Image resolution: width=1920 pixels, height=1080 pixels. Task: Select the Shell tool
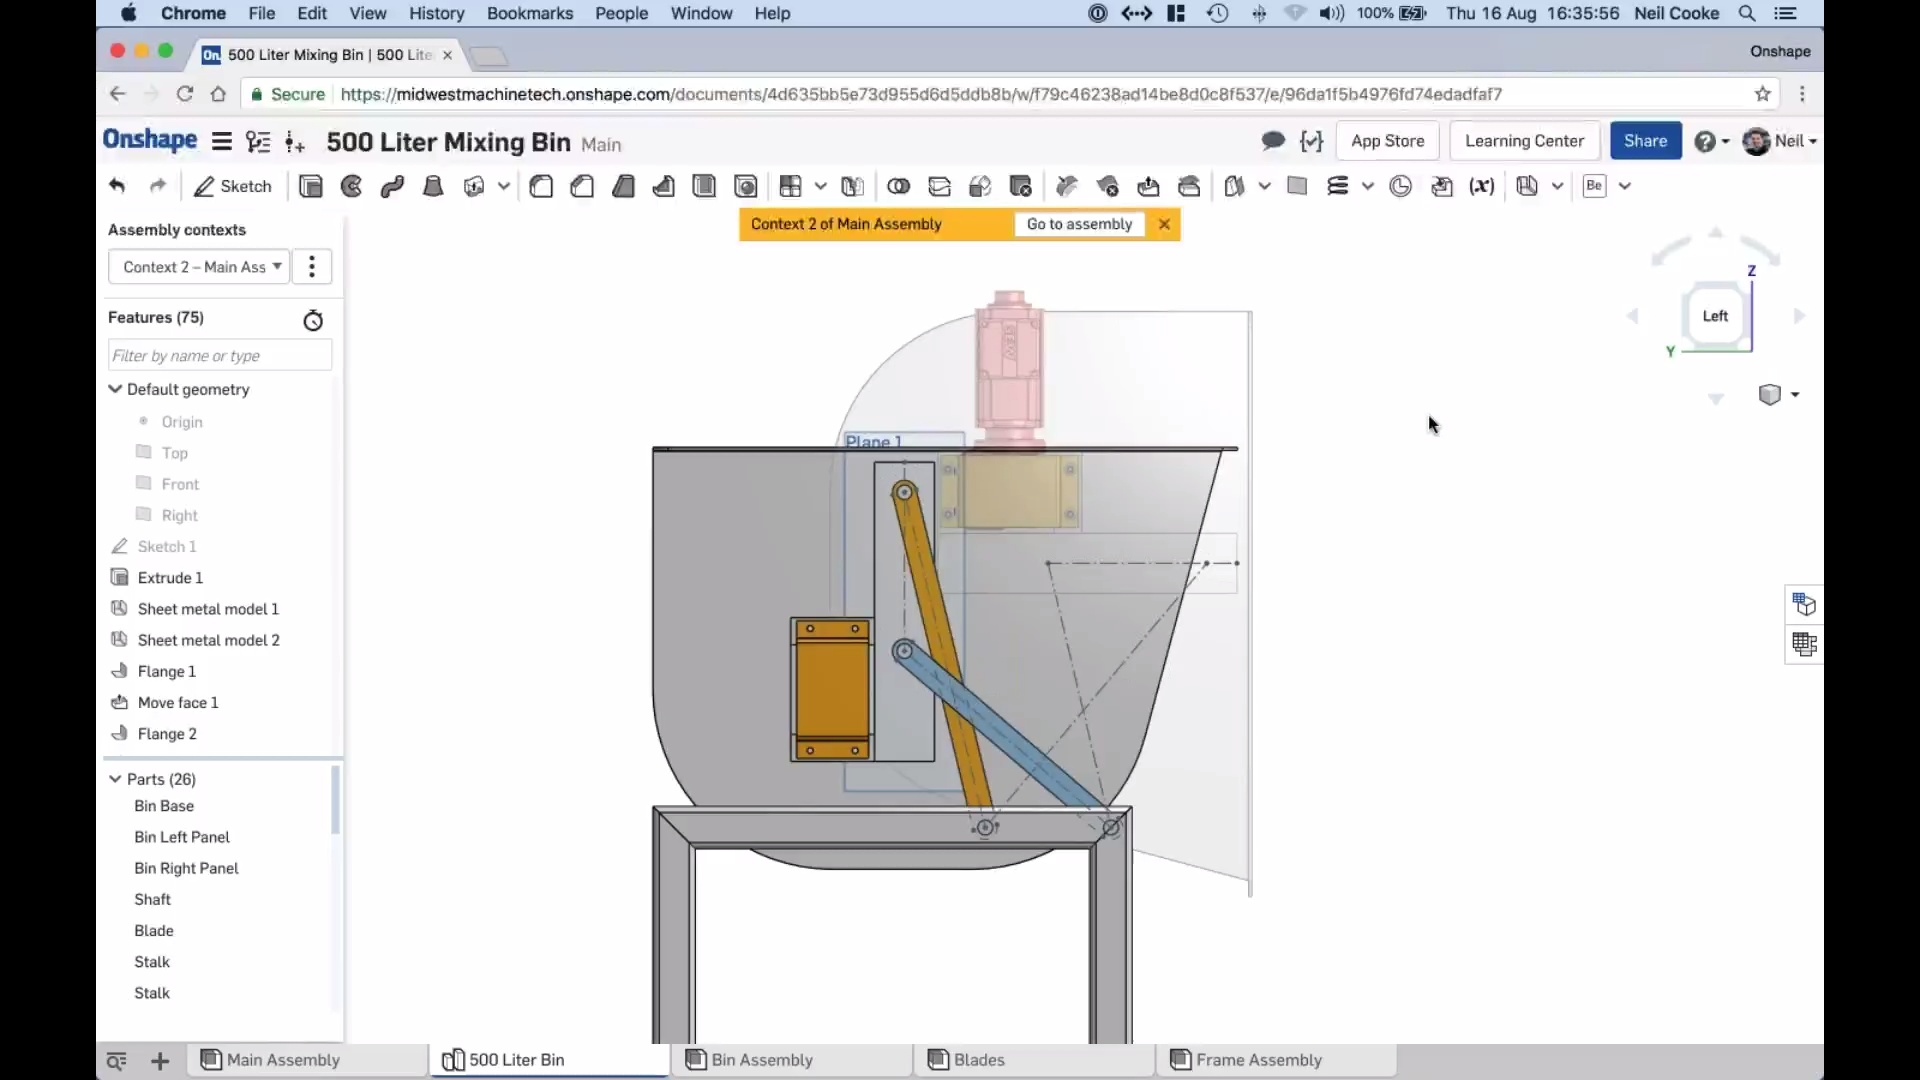pyautogui.click(x=705, y=187)
